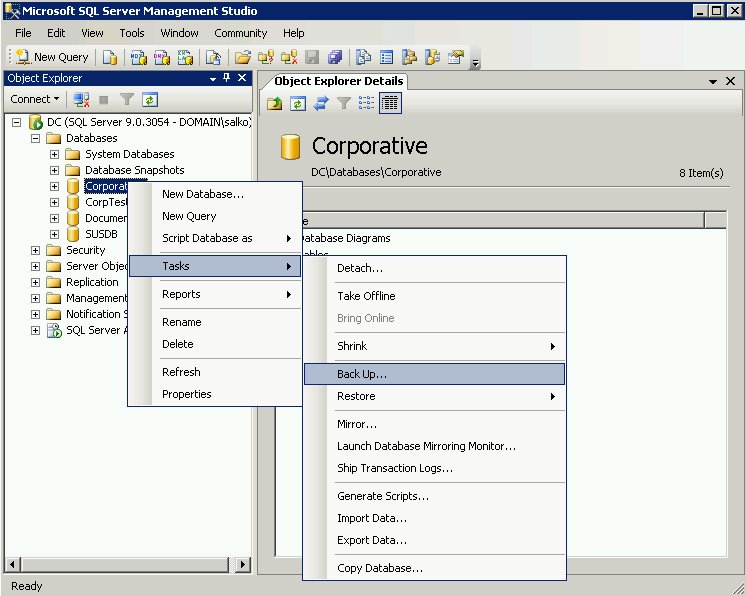
Task: Switch Details pane to Report view
Action: click(390, 103)
